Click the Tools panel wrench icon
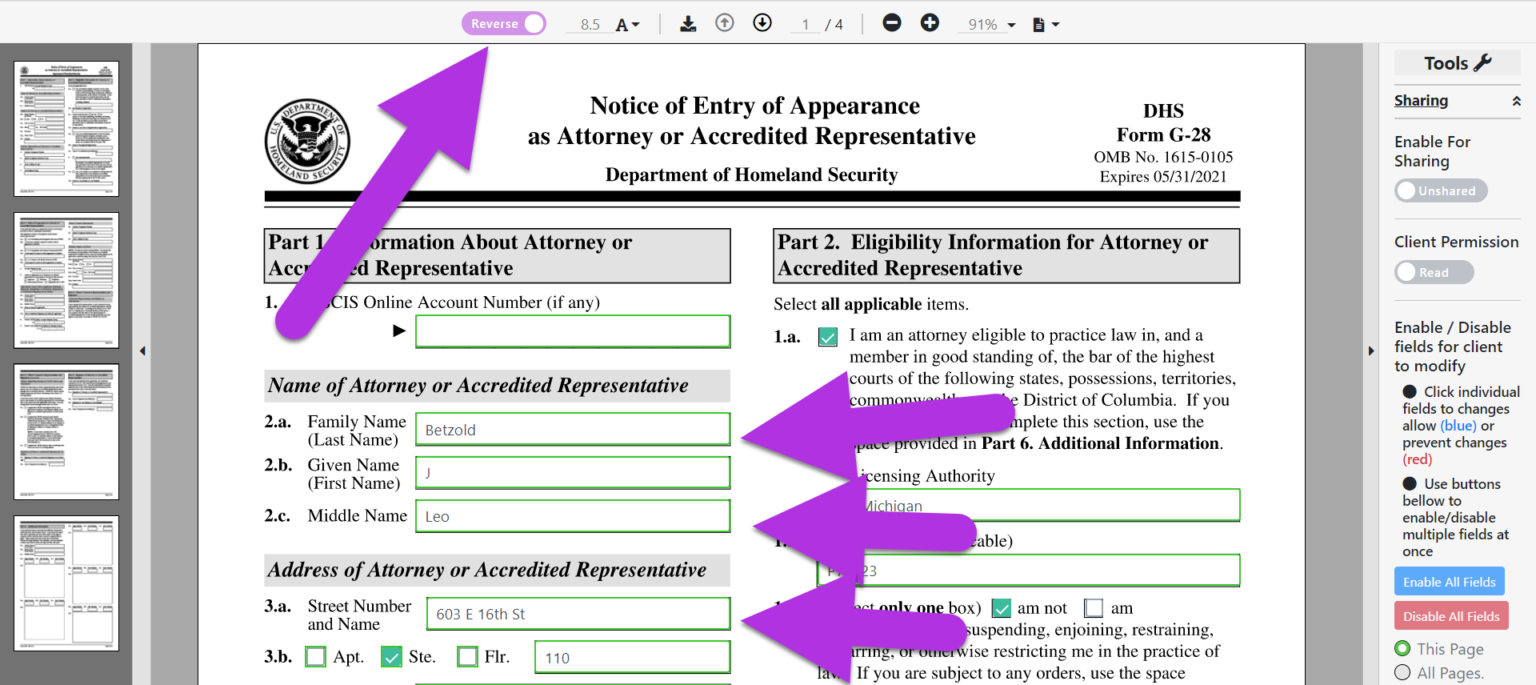 point(1484,62)
